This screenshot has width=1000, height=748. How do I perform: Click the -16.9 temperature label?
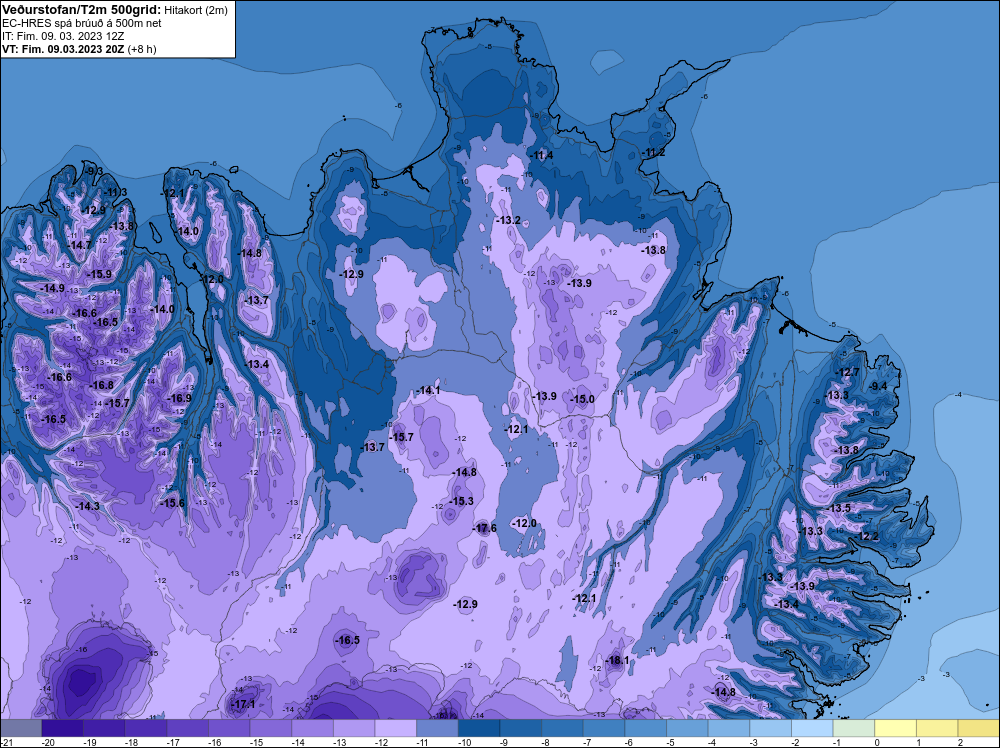point(179,398)
